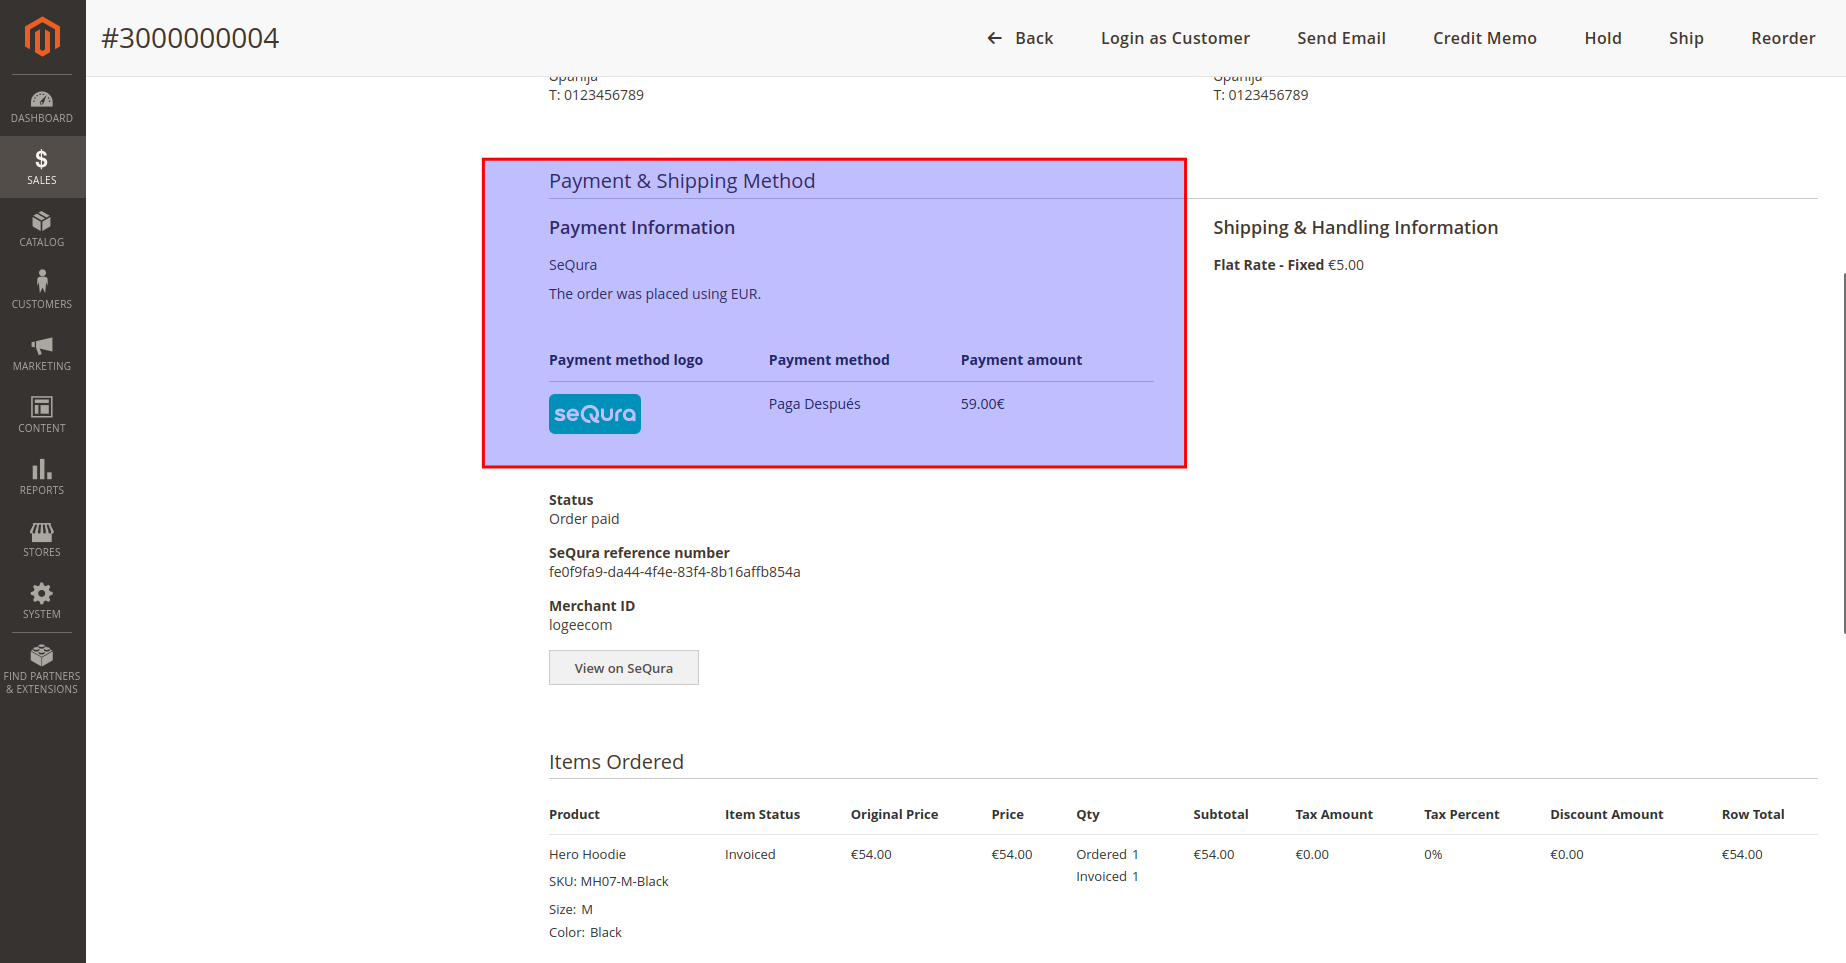
Task: Create a Credit Memo for this order
Action: point(1484,38)
